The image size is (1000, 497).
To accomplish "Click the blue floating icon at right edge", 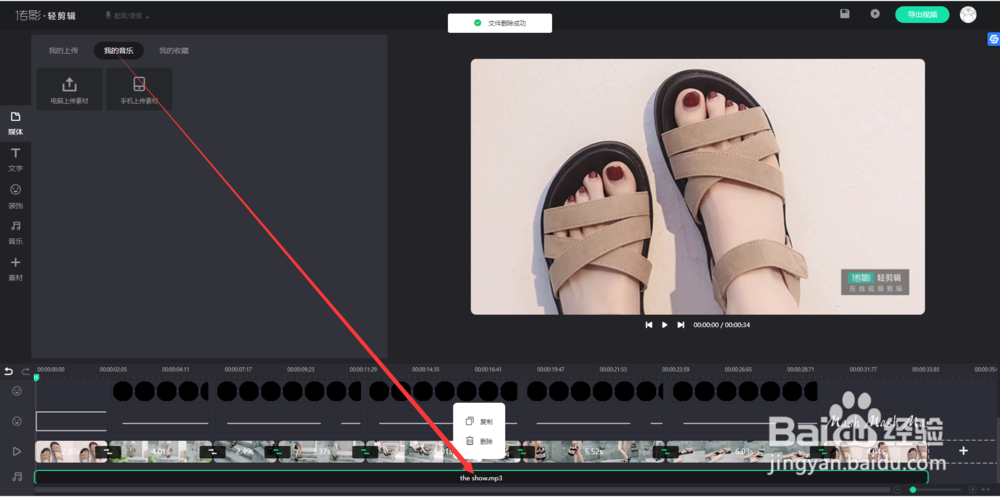I will click(994, 40).
